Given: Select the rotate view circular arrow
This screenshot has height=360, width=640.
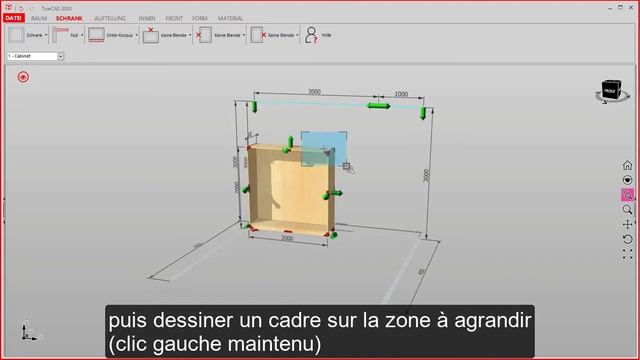Looking at the screenshot, I should [x=627, y=239].
